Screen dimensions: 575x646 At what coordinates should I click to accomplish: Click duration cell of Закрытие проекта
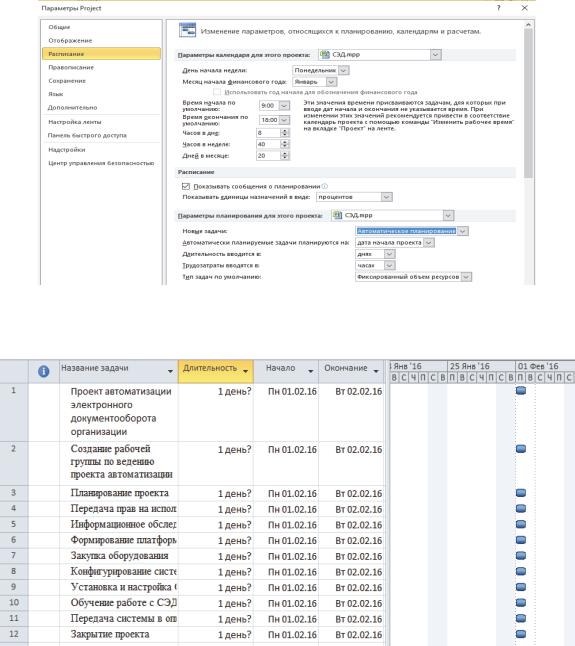[x=216, y=634]
